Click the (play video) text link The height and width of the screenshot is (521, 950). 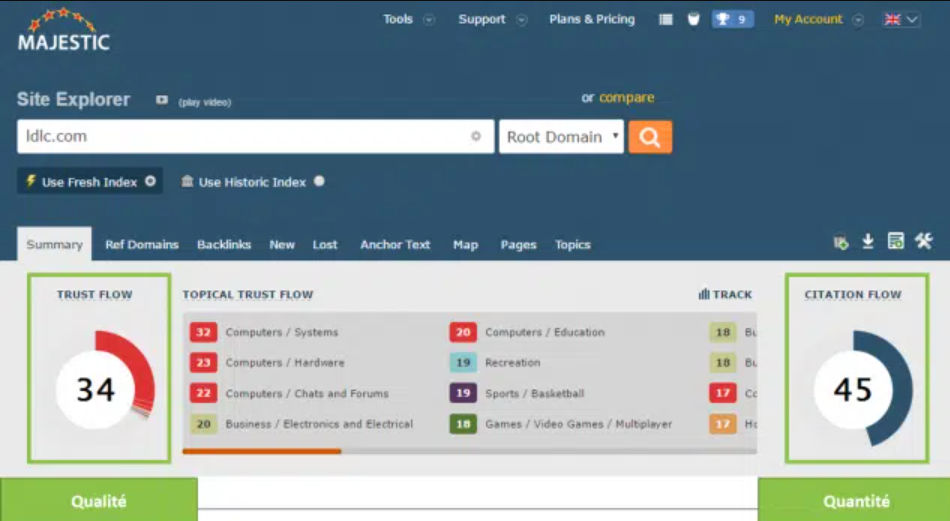(205, 102)
